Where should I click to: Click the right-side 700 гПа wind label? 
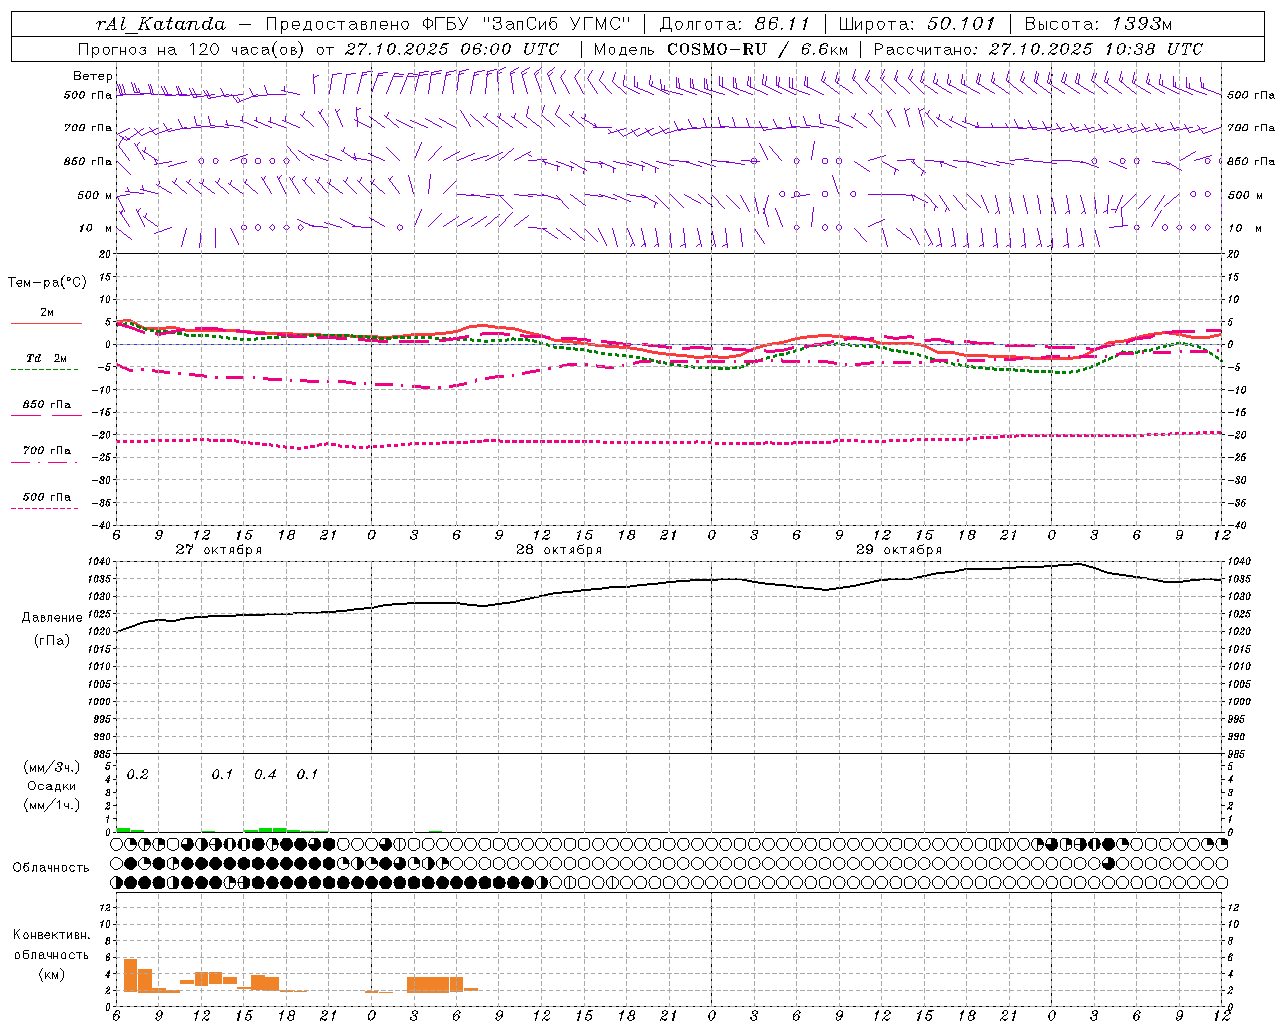click(x=1251, y=128)
